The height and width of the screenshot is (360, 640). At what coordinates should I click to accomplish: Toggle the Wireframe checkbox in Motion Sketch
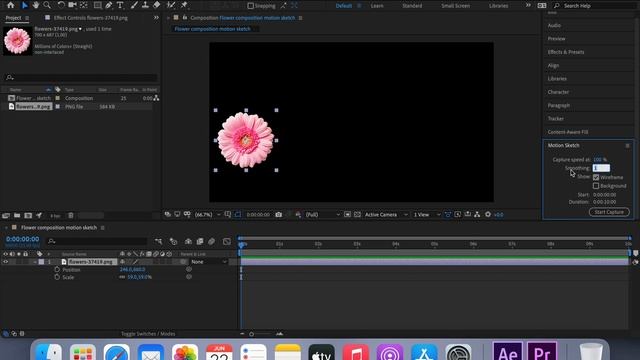coord(596,177)
